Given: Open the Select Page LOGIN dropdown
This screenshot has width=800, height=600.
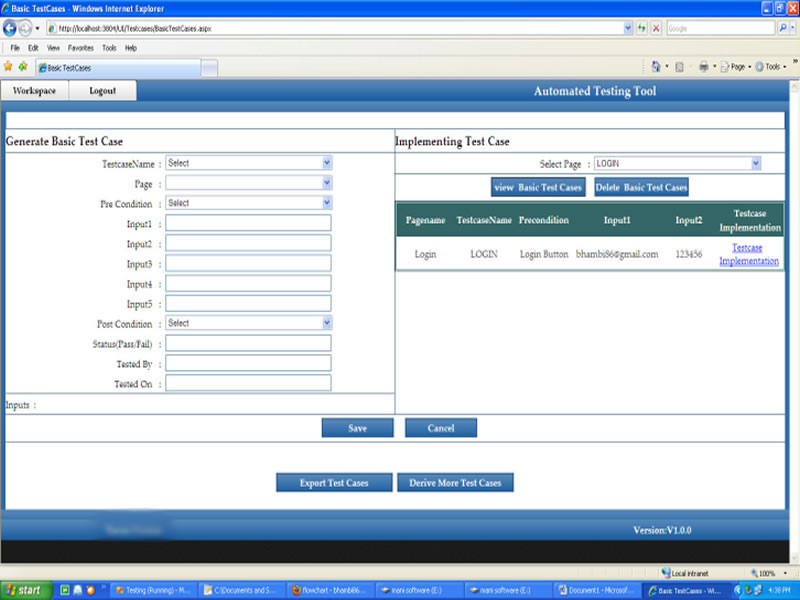Looking at the screenshot, I should point(755,163).
